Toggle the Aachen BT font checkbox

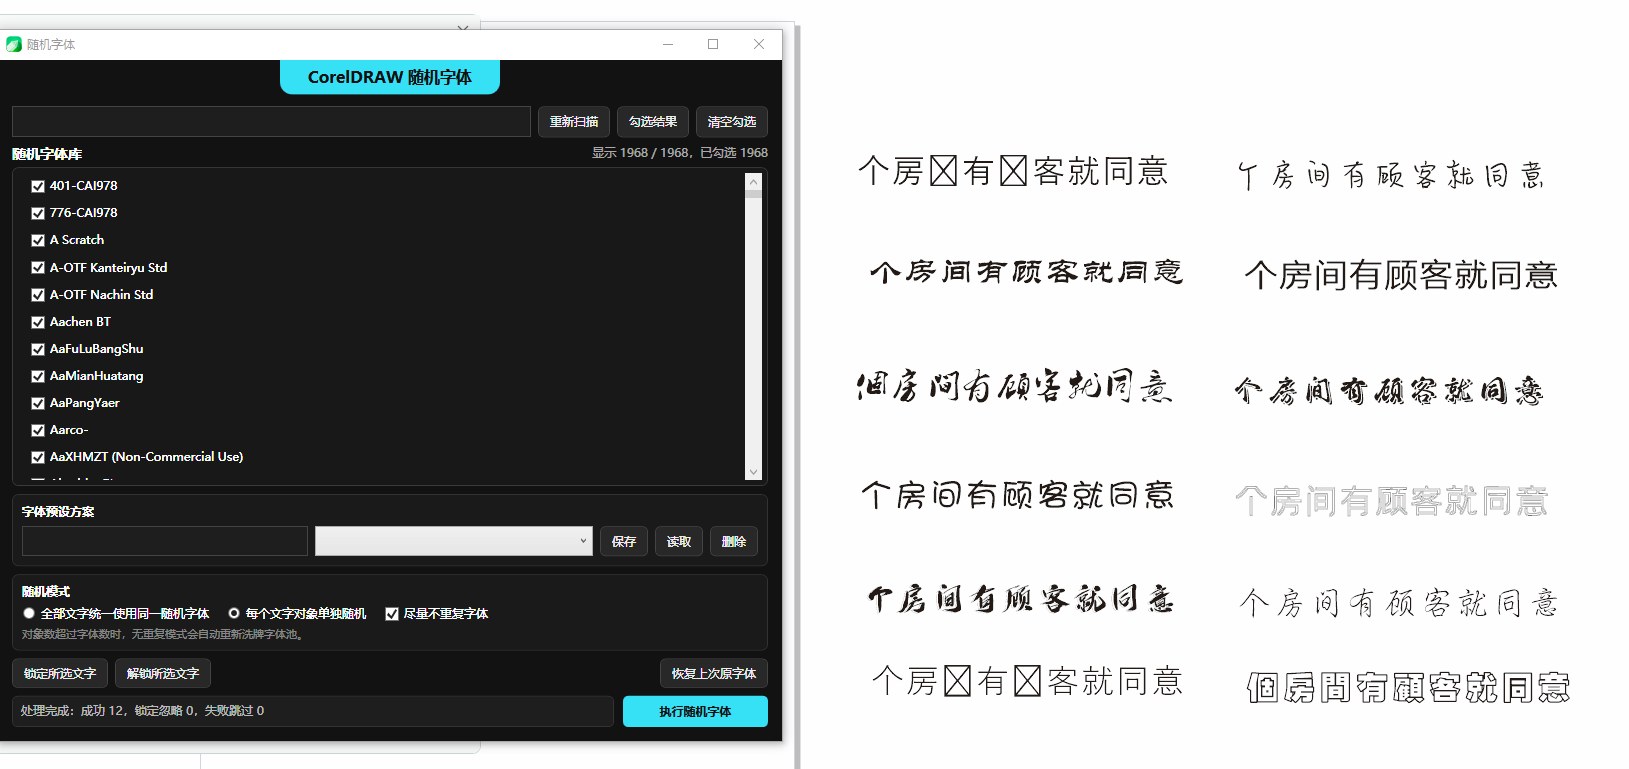38,322
